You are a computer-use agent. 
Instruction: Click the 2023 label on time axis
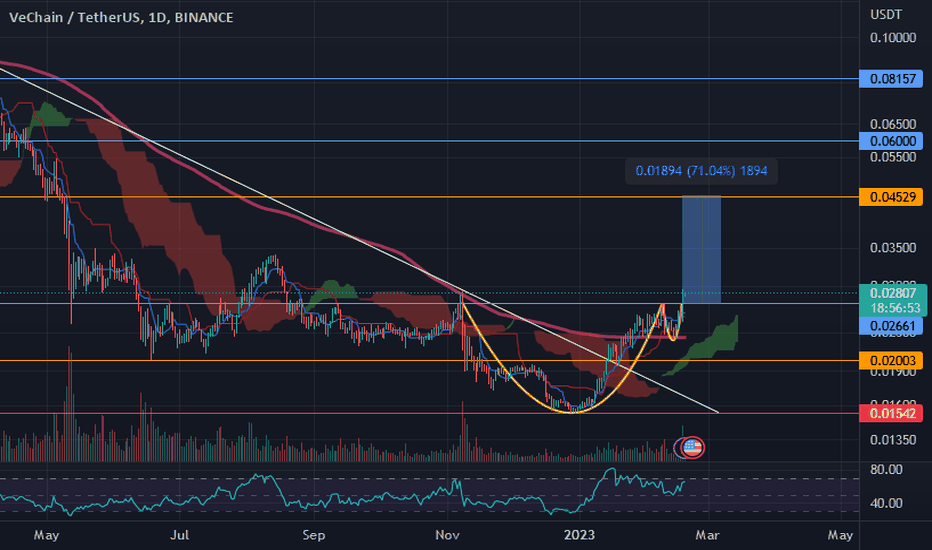click(580, 535)
